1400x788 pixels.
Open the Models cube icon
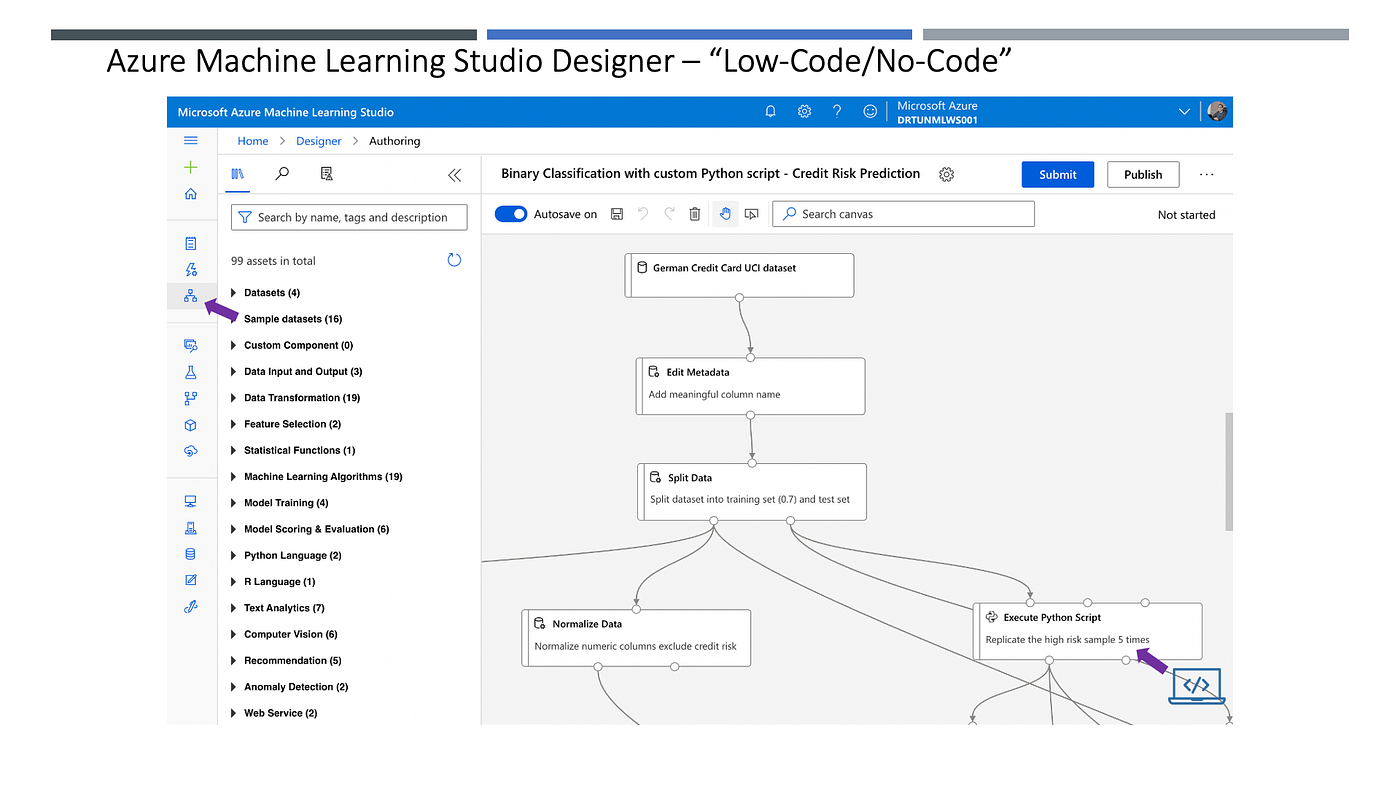point(191,425)
